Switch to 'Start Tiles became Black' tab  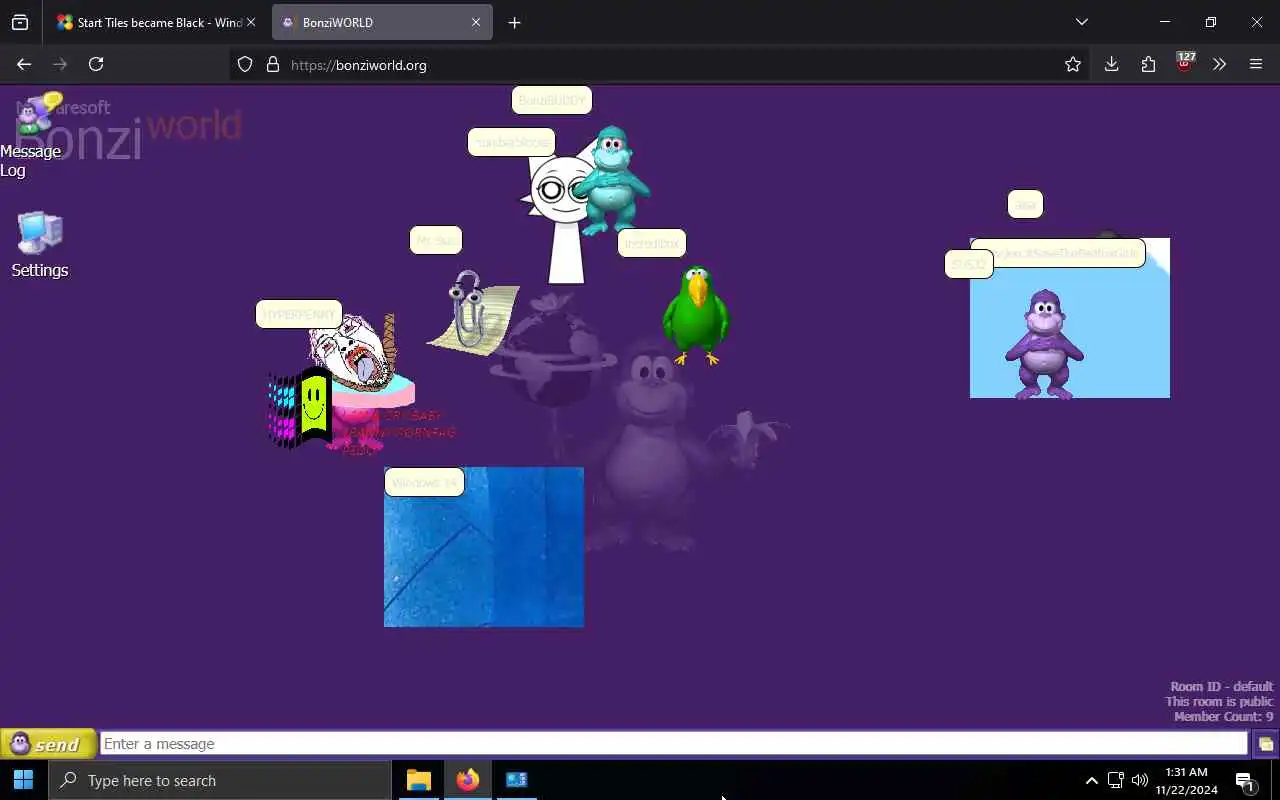(150, 22)
